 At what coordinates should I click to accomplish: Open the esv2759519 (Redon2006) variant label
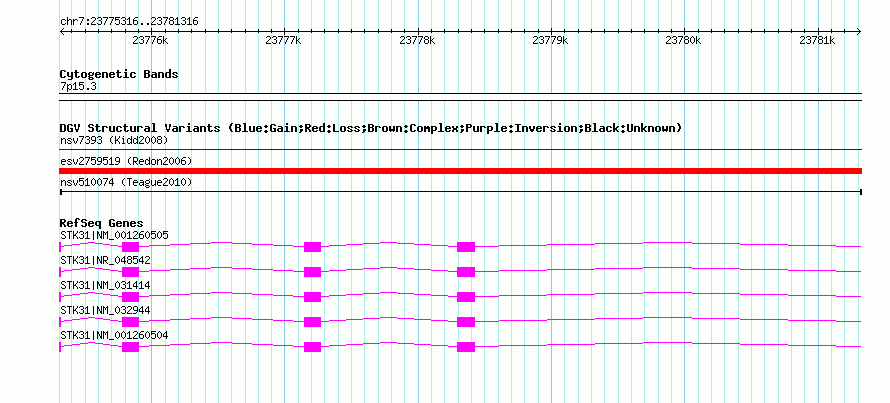(126, 161)
